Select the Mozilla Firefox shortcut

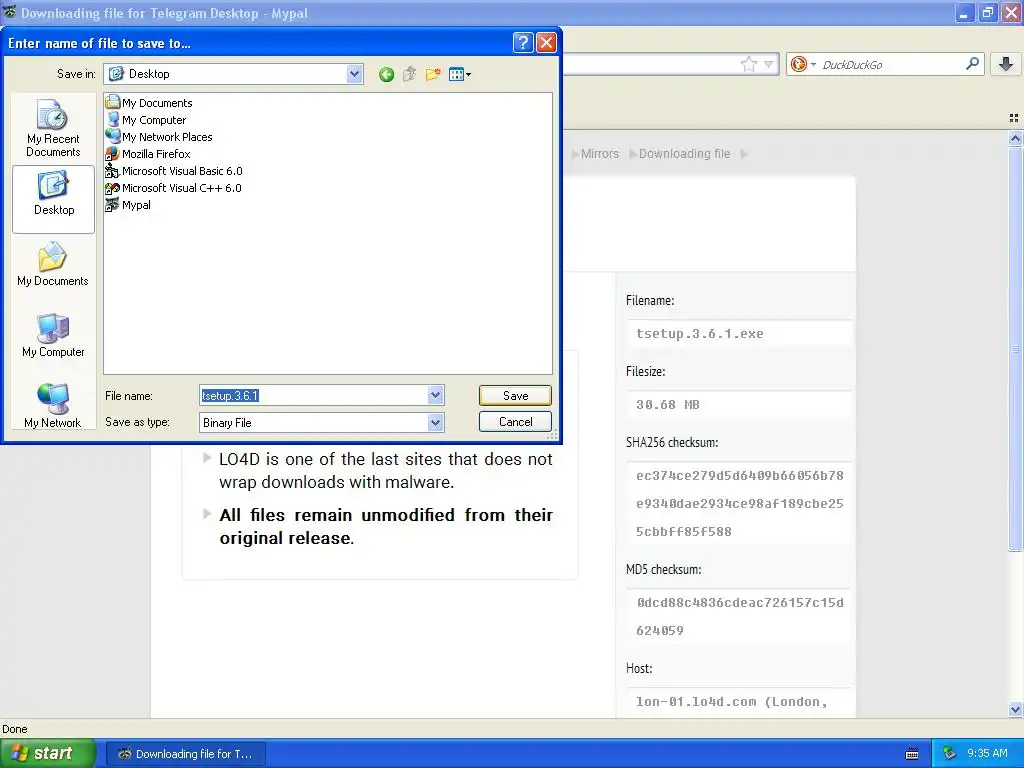pos(148,153)
